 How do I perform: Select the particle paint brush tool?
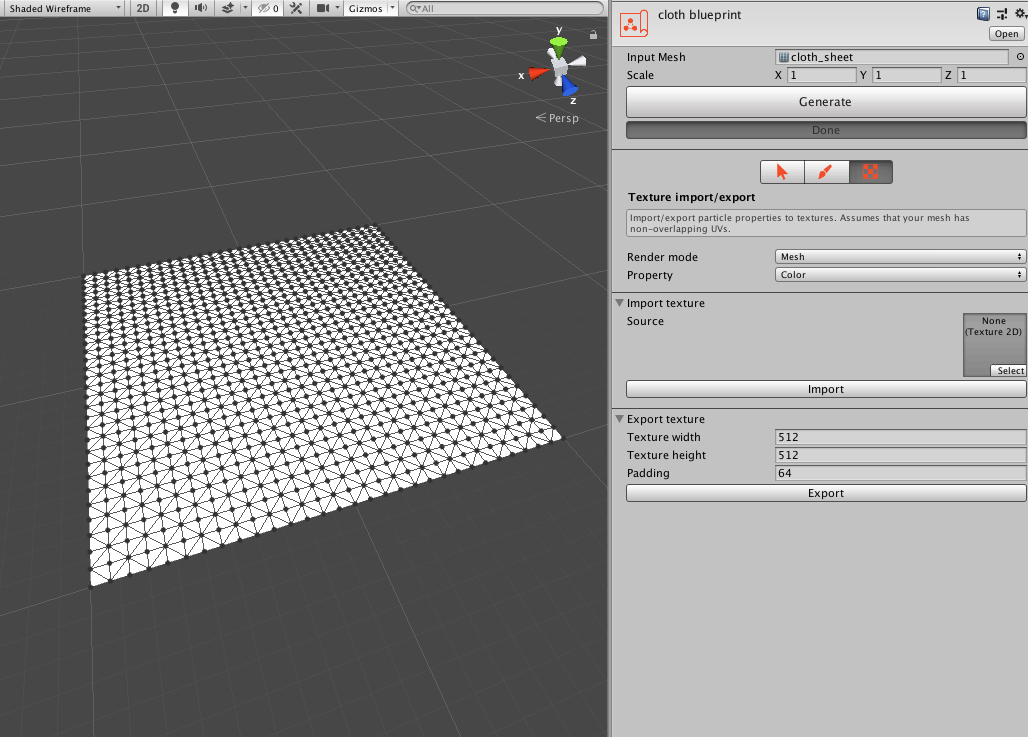(x=826, y=172)
